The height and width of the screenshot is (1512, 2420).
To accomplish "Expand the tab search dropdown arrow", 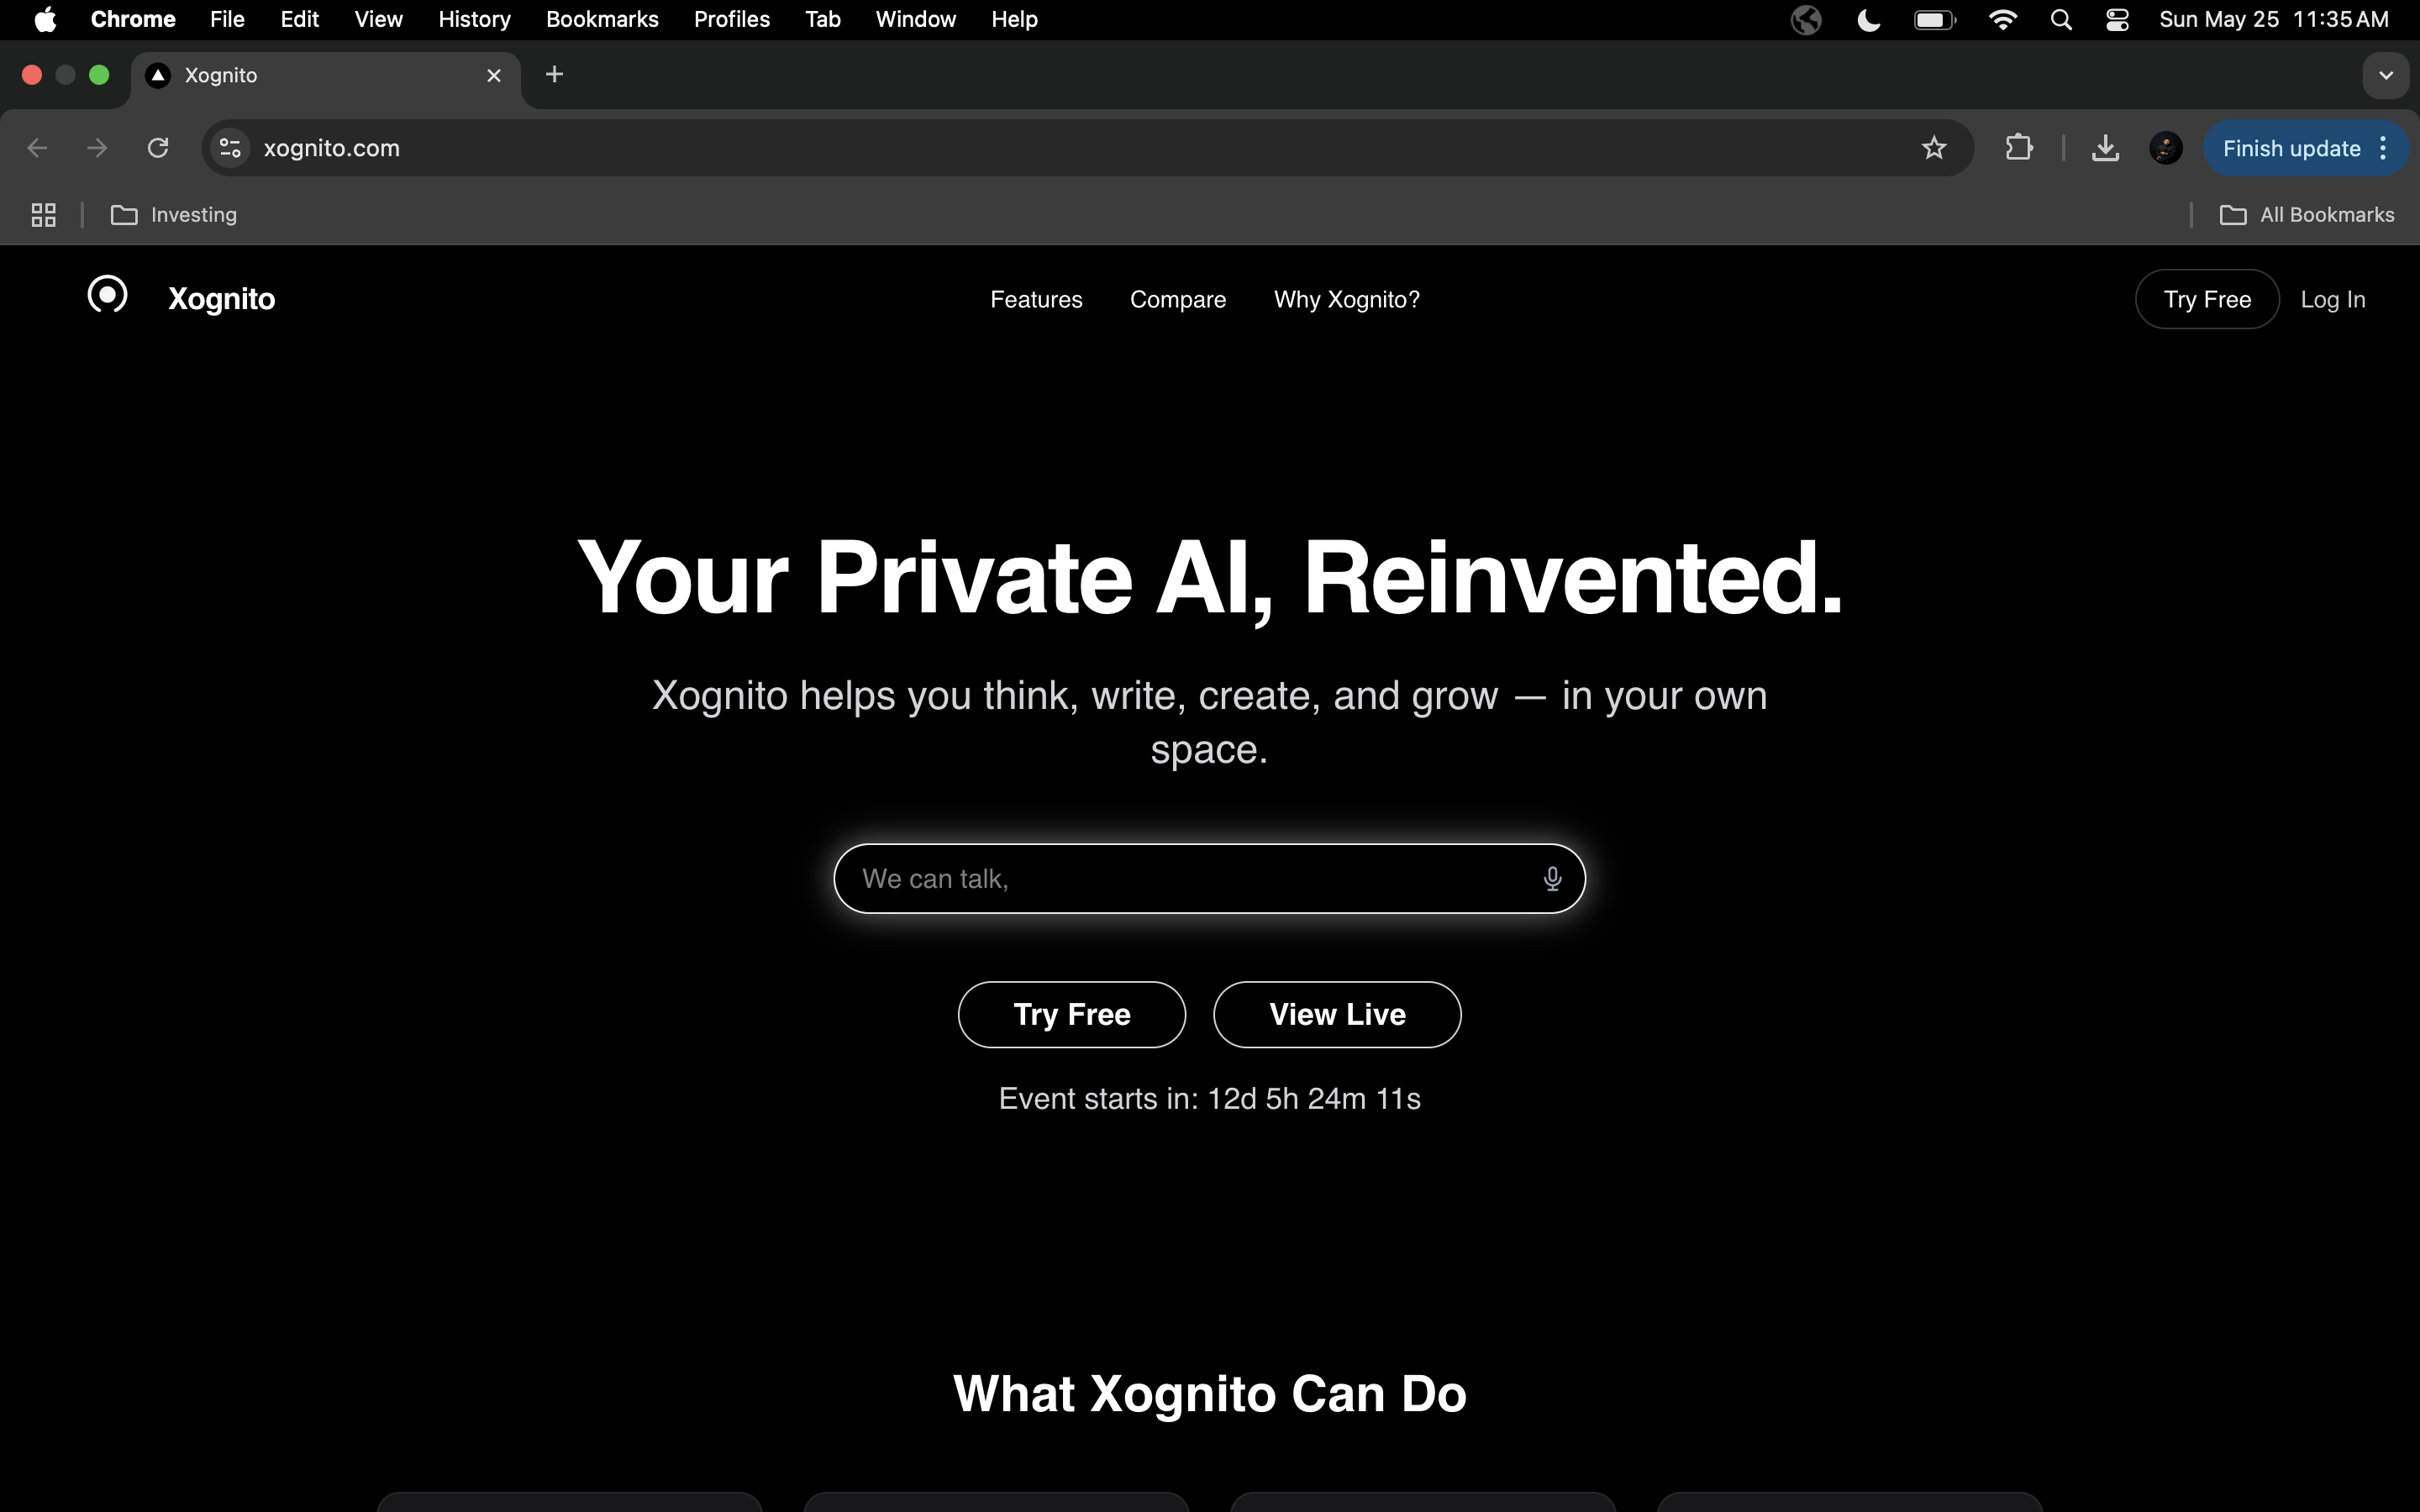I will pos(2386,75).
